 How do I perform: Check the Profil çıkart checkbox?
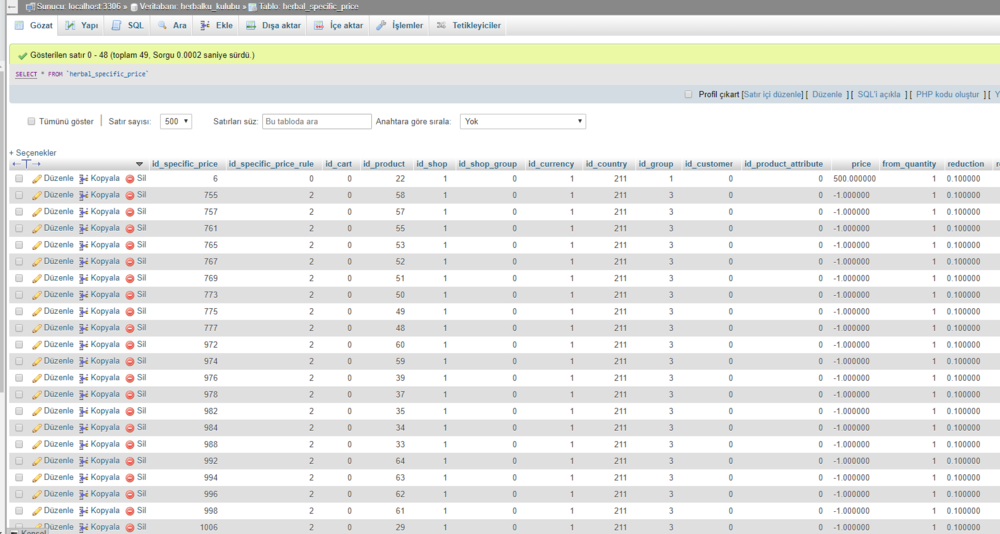[688, 94]
